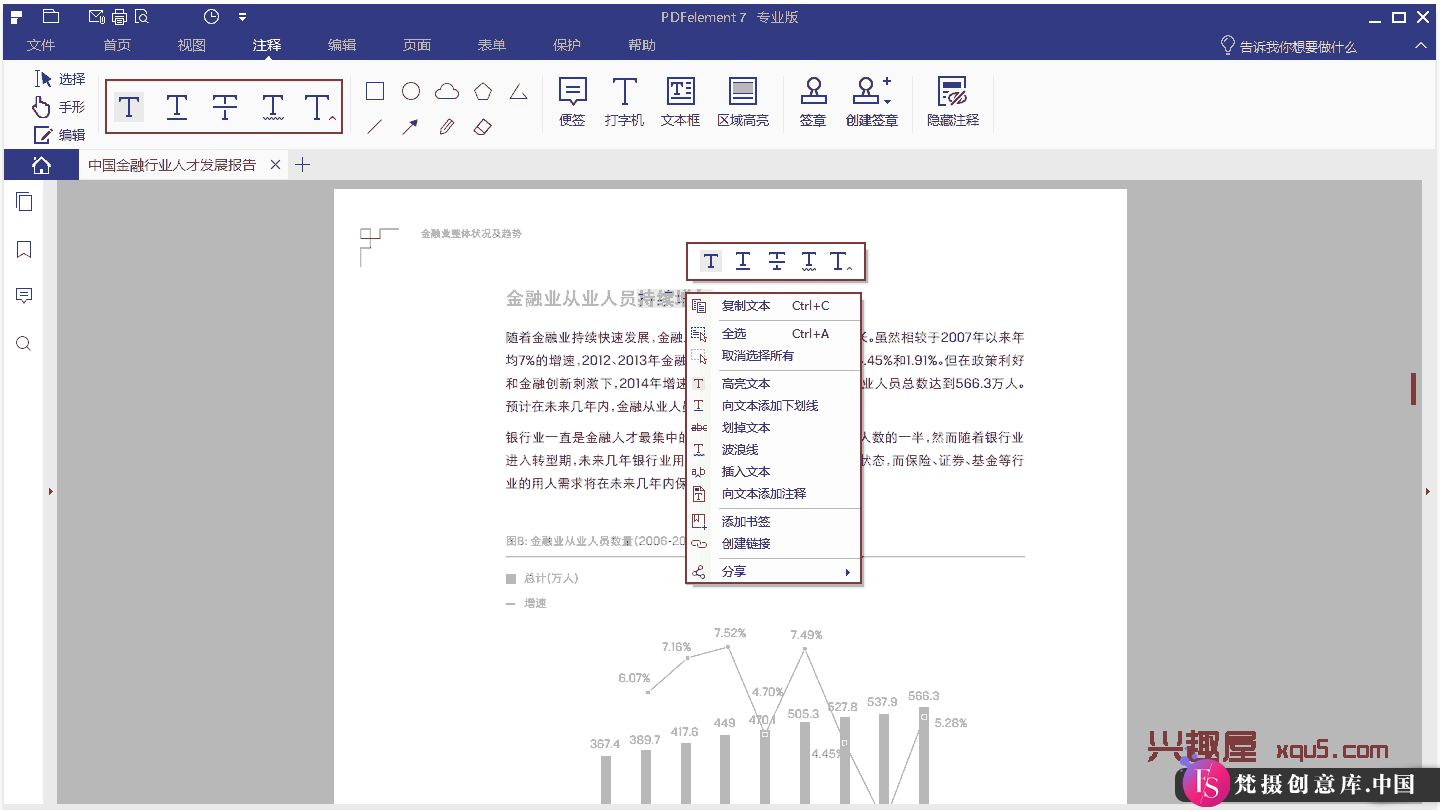Pick the eraser tool
1440x810 pixels.
coord(483,127)
